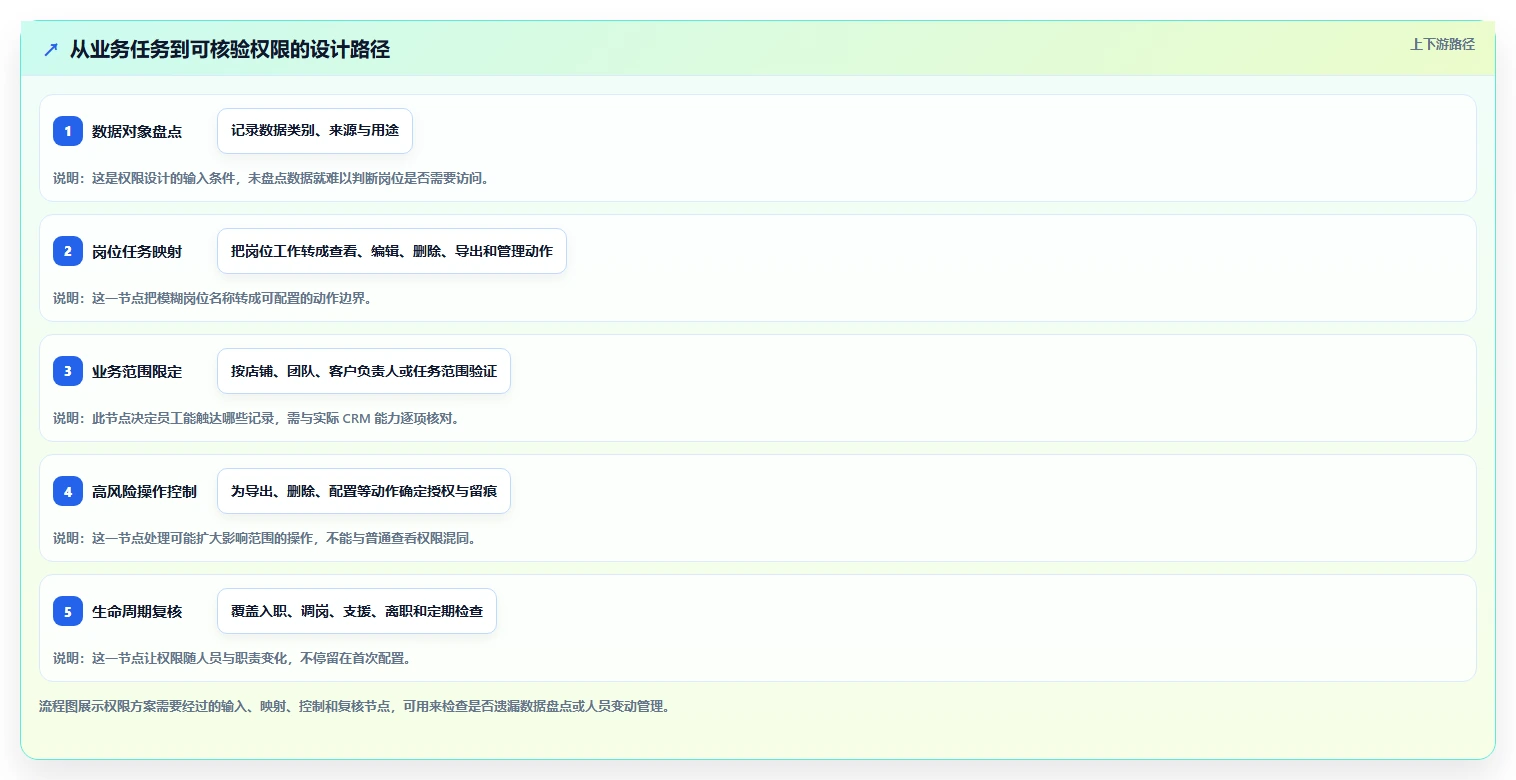Click the note about 不停留在首次配置
The image size is (1516, 780).
(232, 658)
